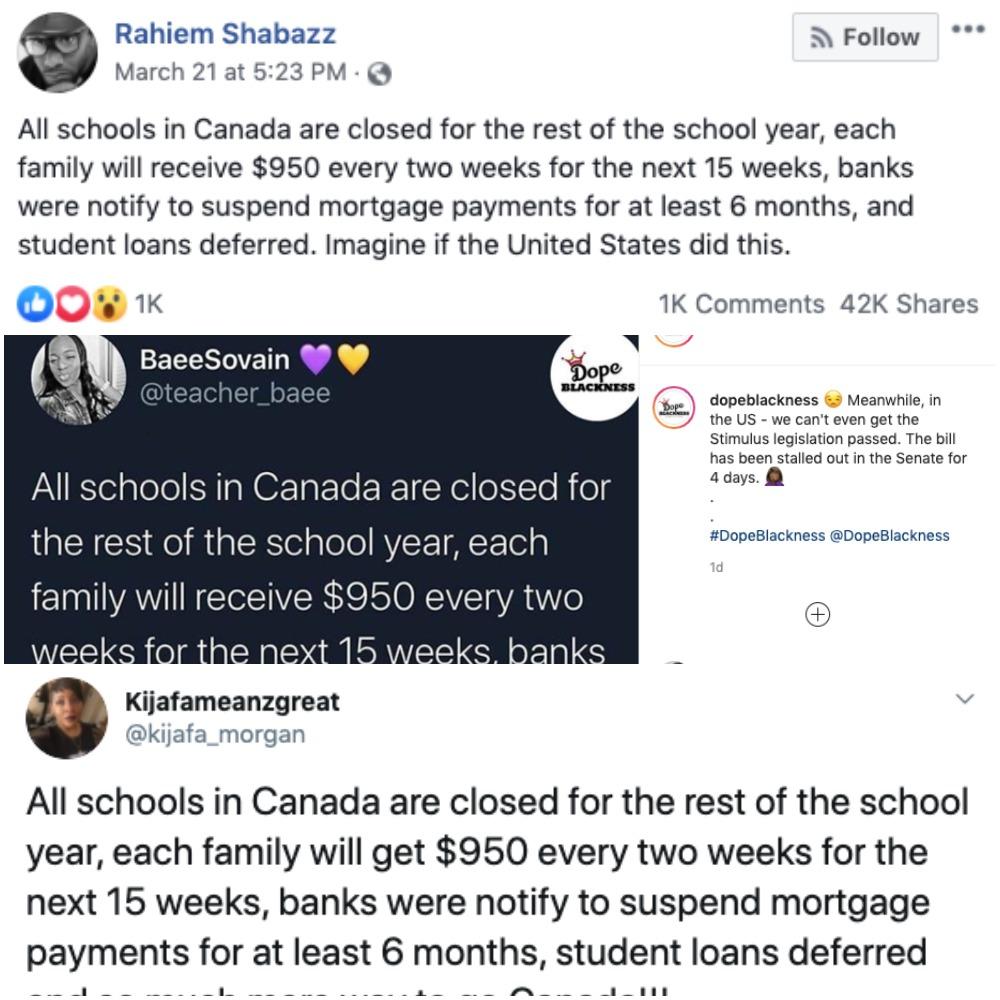The image size is (1000, 1000).
Task: Open the Rahiem Shabazz profile name link
Action: pos(225,34)
